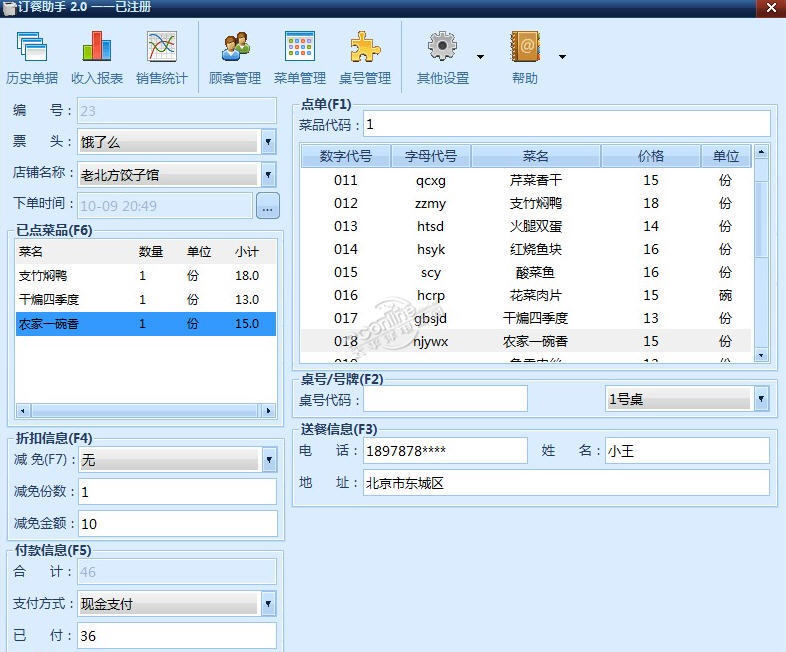Image resolution: width=786 pixels, height=652 pixels.
Task: Click the 菜品代码 input field
Action: pyautogui.click(x=566, y=124)
